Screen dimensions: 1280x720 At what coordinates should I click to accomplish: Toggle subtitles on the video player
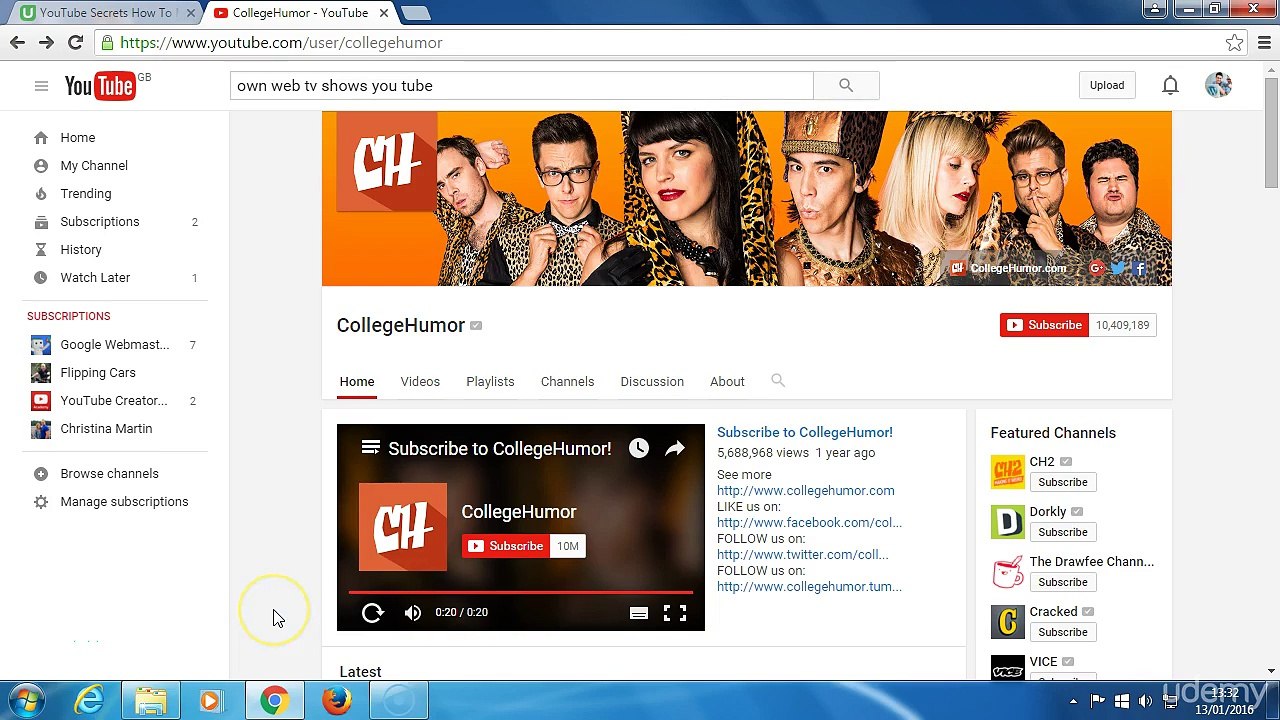point(639,613)
